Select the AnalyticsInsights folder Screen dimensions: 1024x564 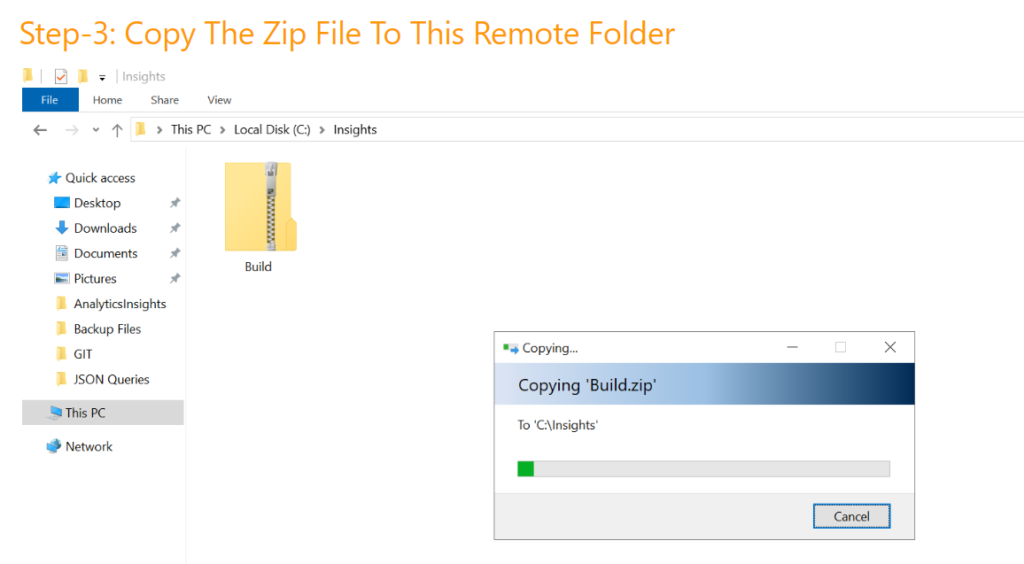(119, 304)
